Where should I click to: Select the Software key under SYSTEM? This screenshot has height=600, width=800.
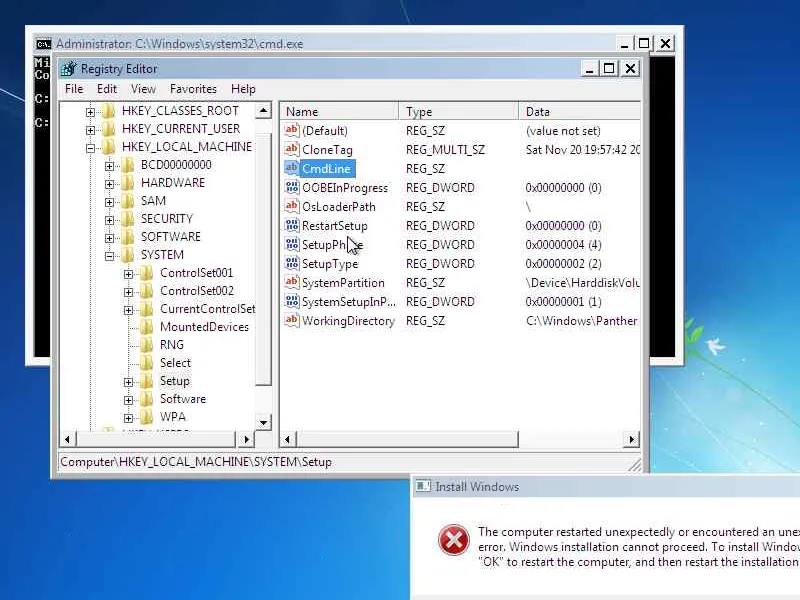[x=183, y=399]
